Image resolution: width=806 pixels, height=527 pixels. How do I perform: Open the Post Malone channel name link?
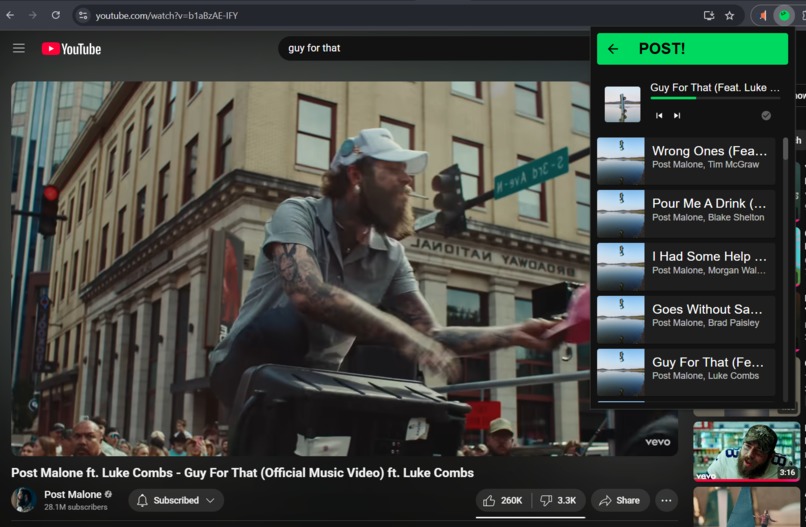coord(73,494)
